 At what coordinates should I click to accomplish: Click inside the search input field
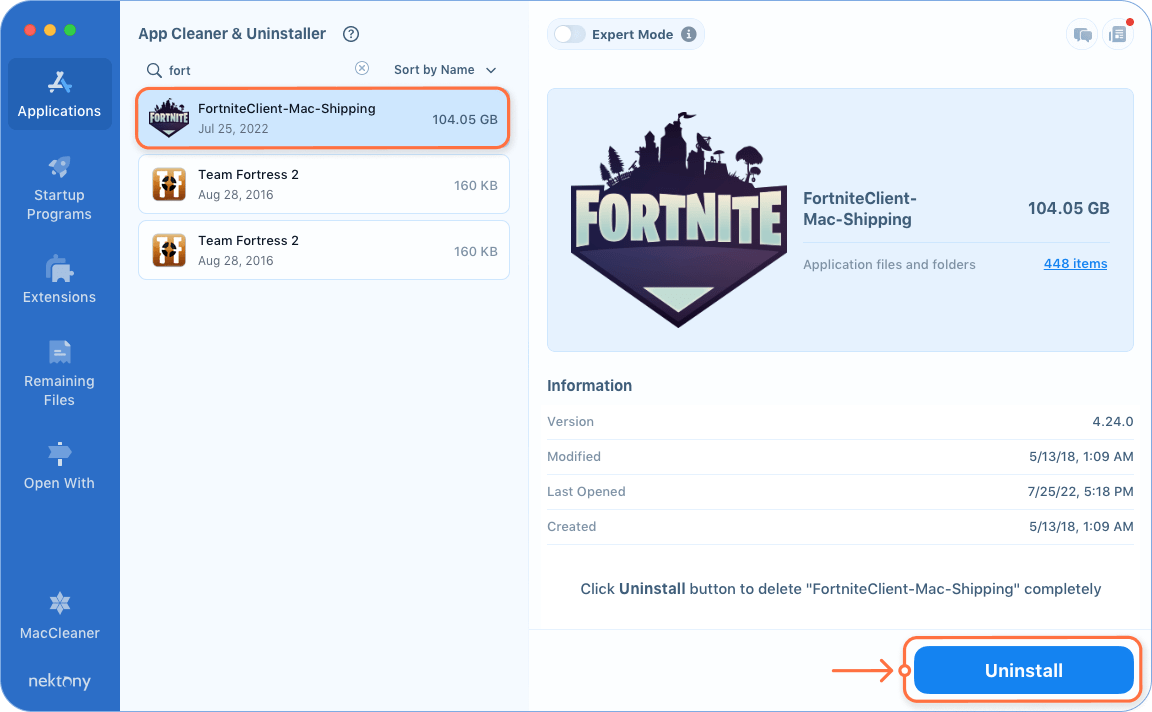250,69
